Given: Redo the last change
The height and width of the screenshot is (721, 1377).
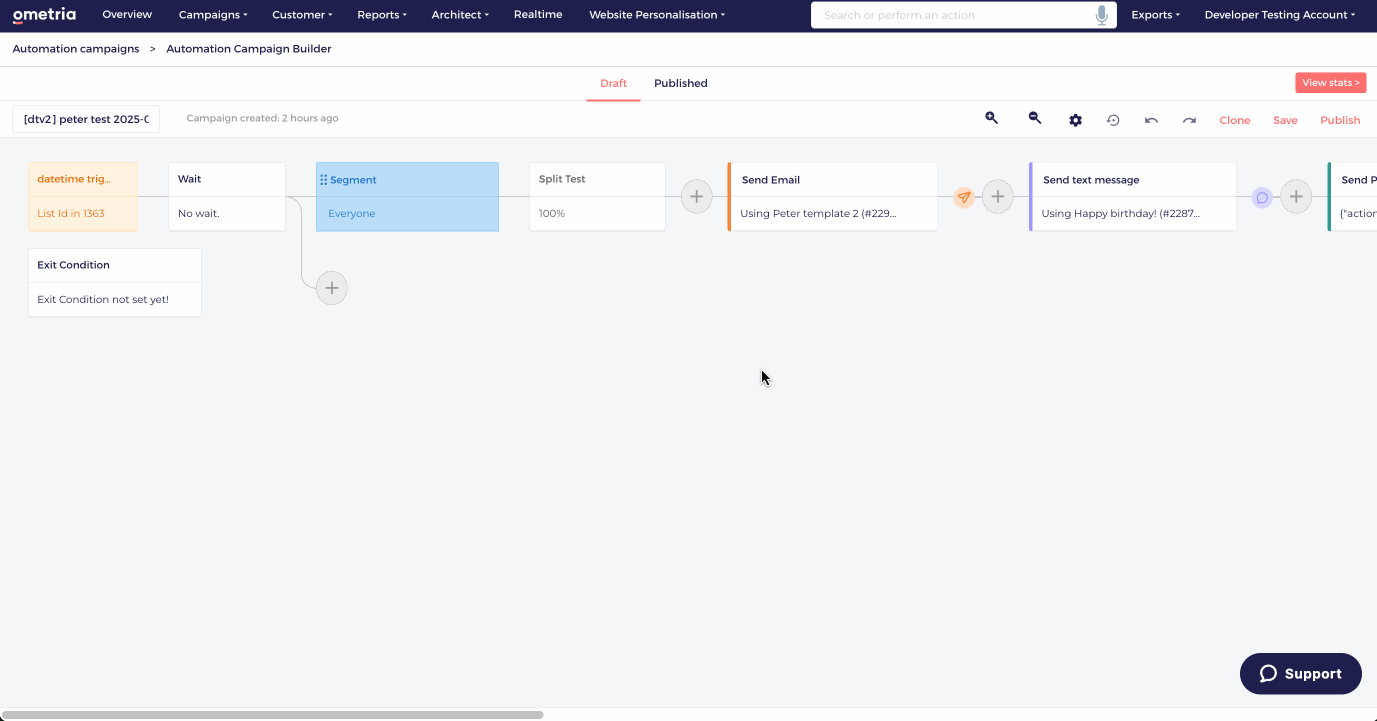Looking at the screenshot, I should 1189,120.
